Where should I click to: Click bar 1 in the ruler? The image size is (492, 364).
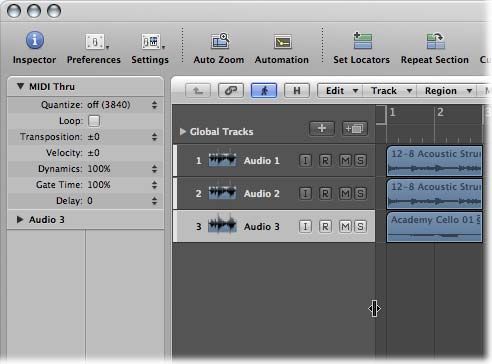coord(393,112)
